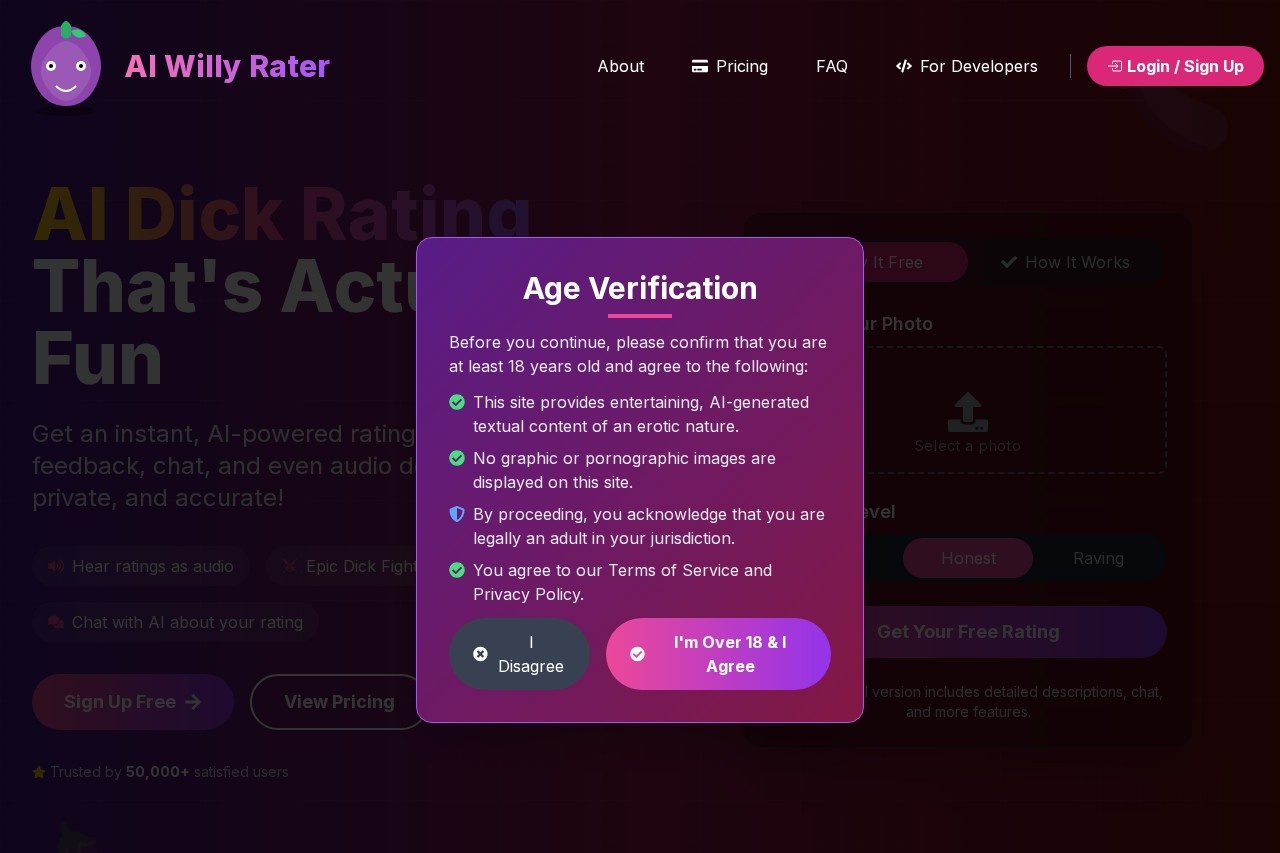Switch rating level to Raving
The height and width of the screenshot is (853, 1280).
coord(1098,558)
